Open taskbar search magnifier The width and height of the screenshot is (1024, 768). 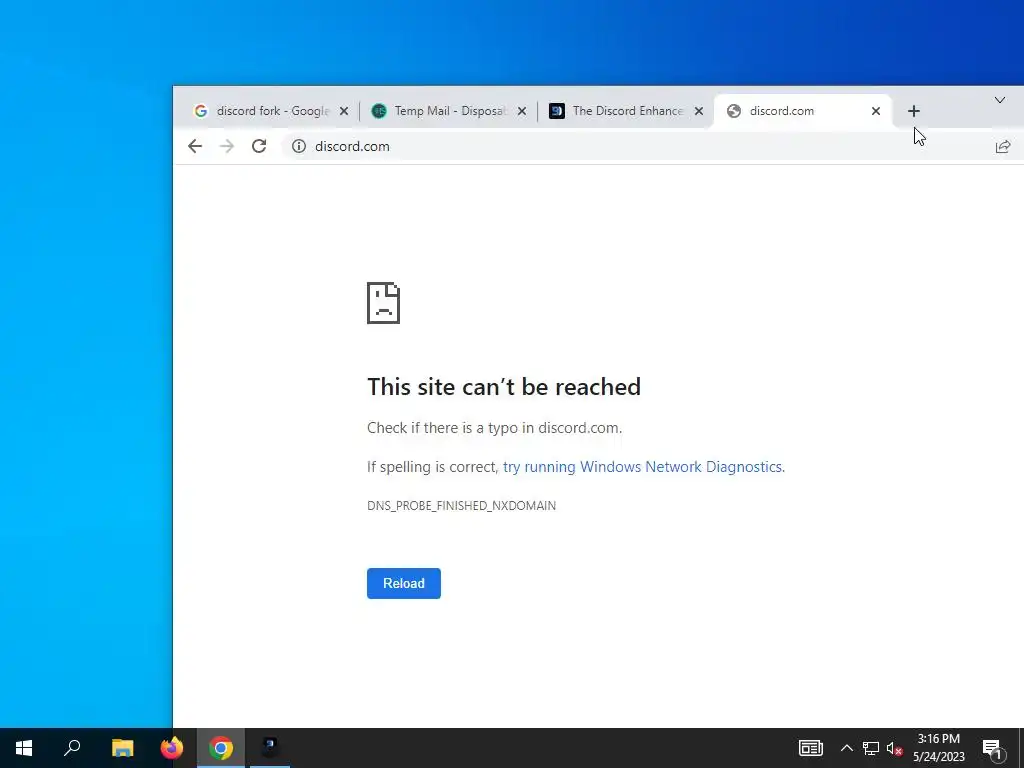[72, 748]
